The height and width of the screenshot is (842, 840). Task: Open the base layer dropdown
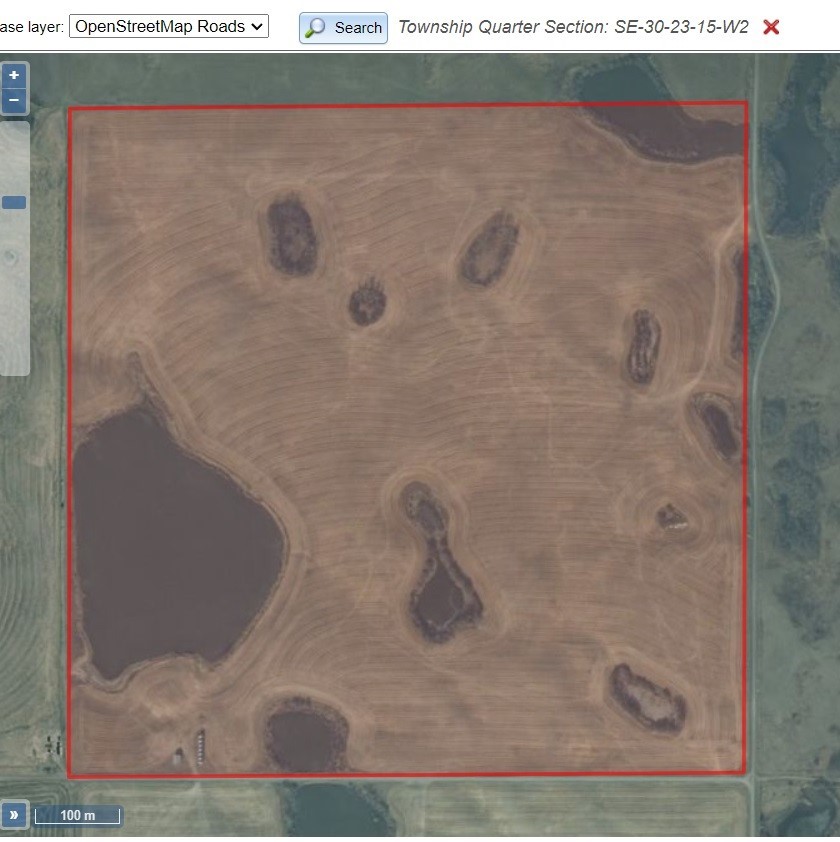(169, 26)
